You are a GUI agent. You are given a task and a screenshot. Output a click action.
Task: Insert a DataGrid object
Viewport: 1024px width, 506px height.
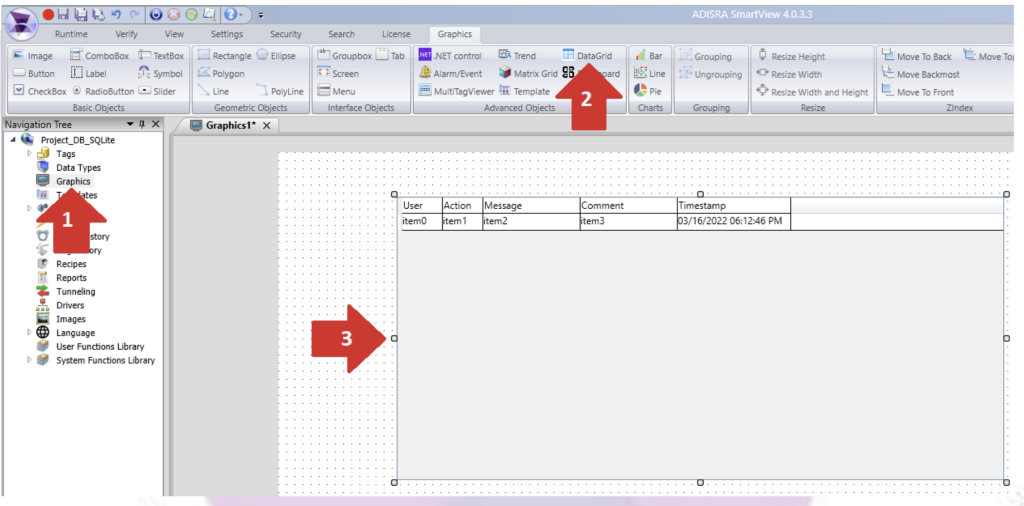pyautogui.click(x=587, y=56)
